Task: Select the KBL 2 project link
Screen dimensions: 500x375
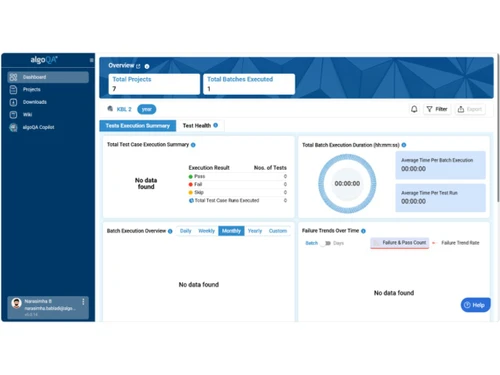Action: tap(124, 109)
